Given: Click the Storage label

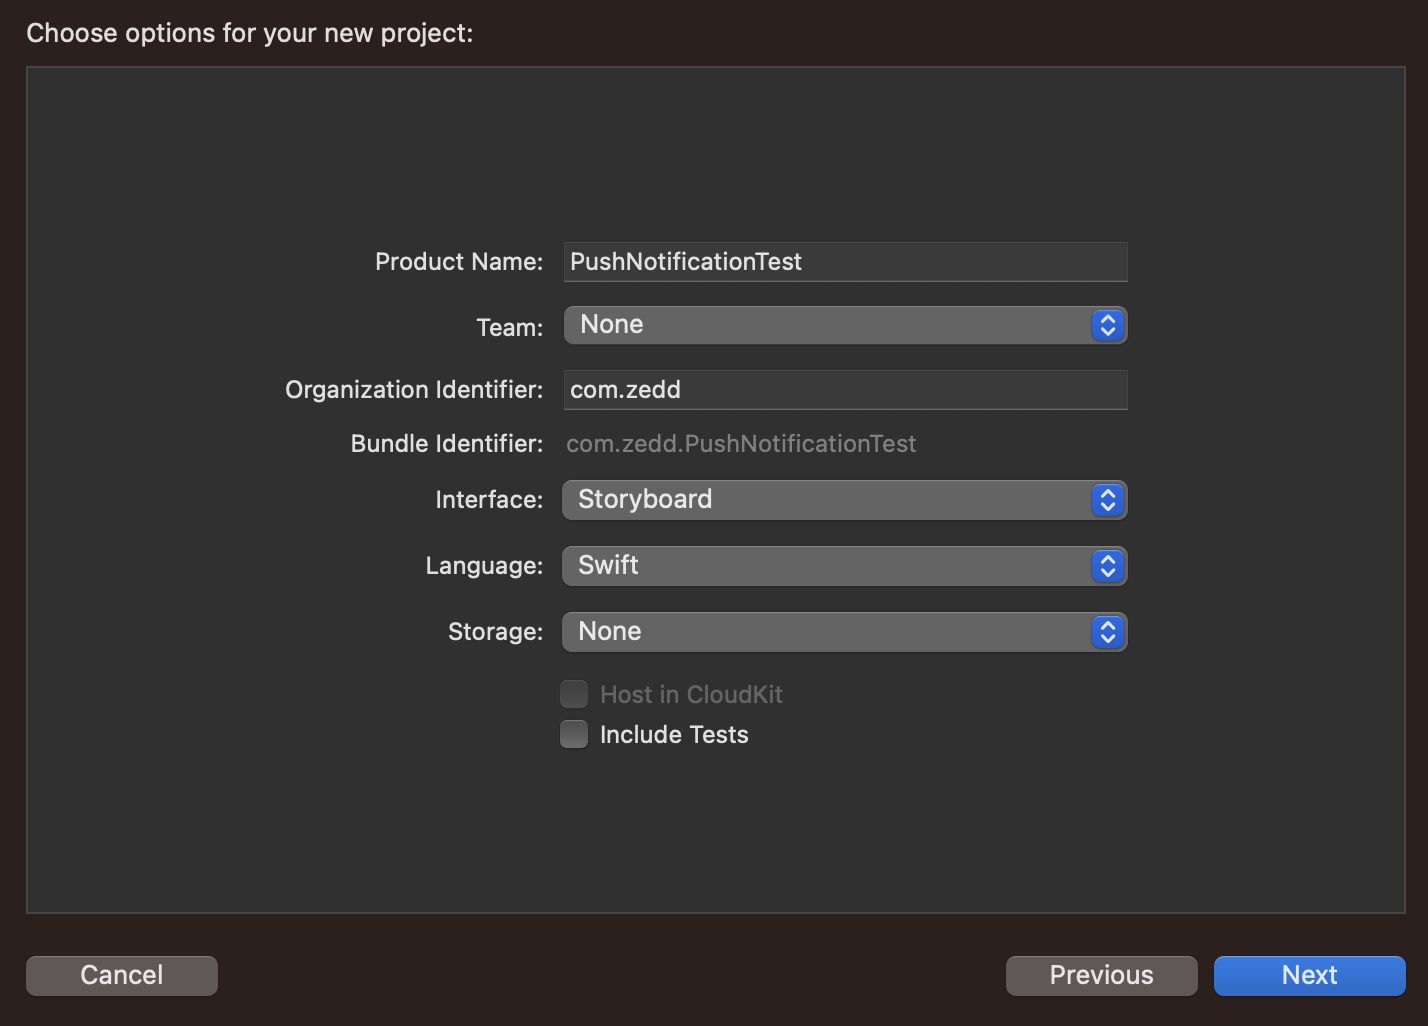Looking at the screenshot, I should [495, 632].
